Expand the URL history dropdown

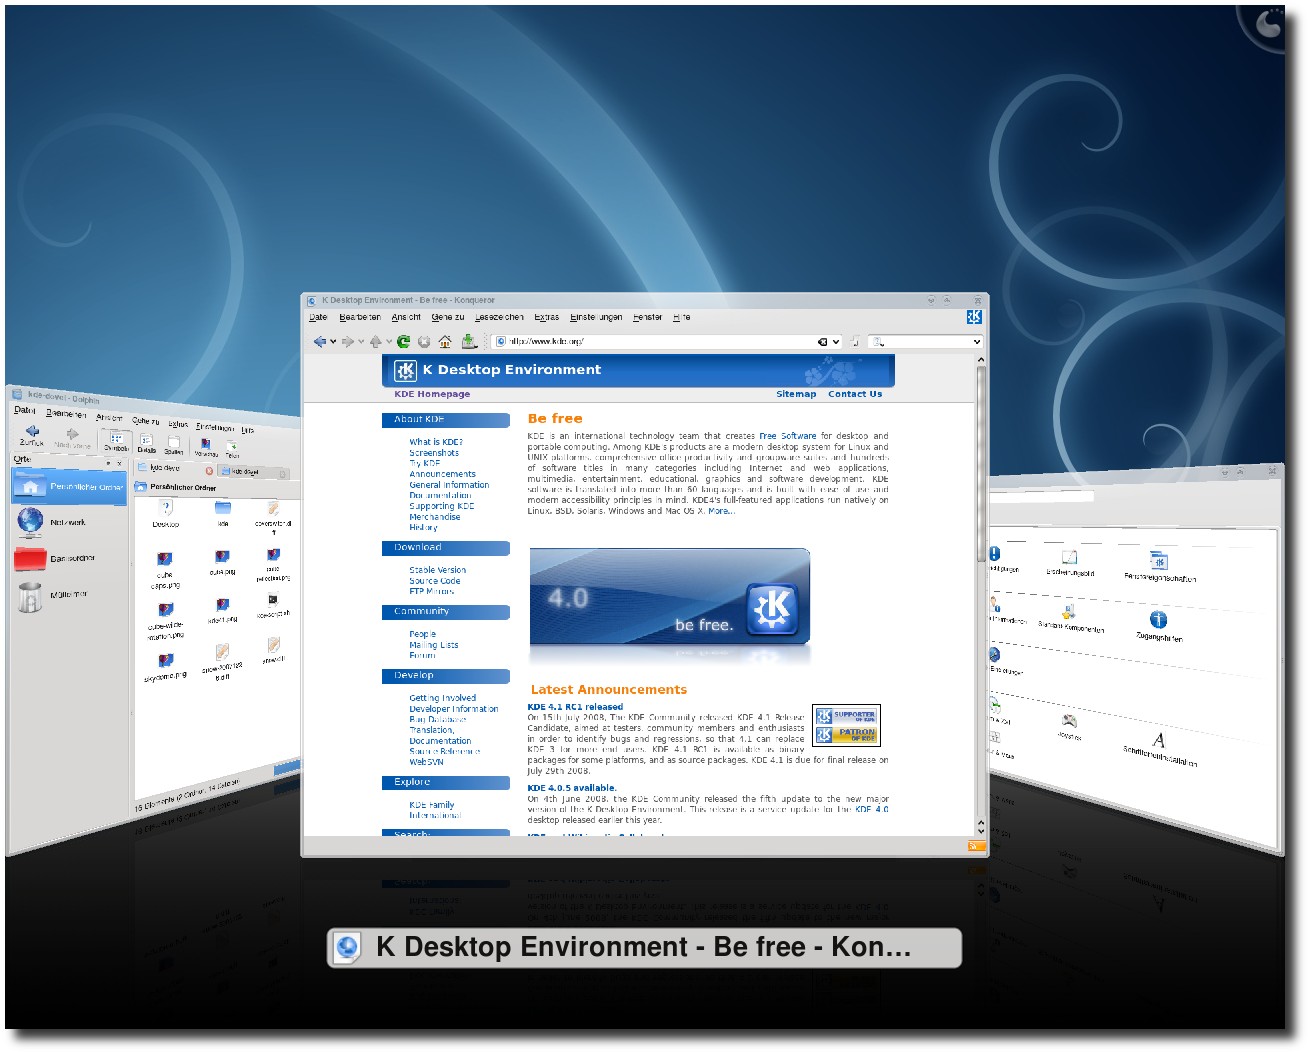click(836, 342)
